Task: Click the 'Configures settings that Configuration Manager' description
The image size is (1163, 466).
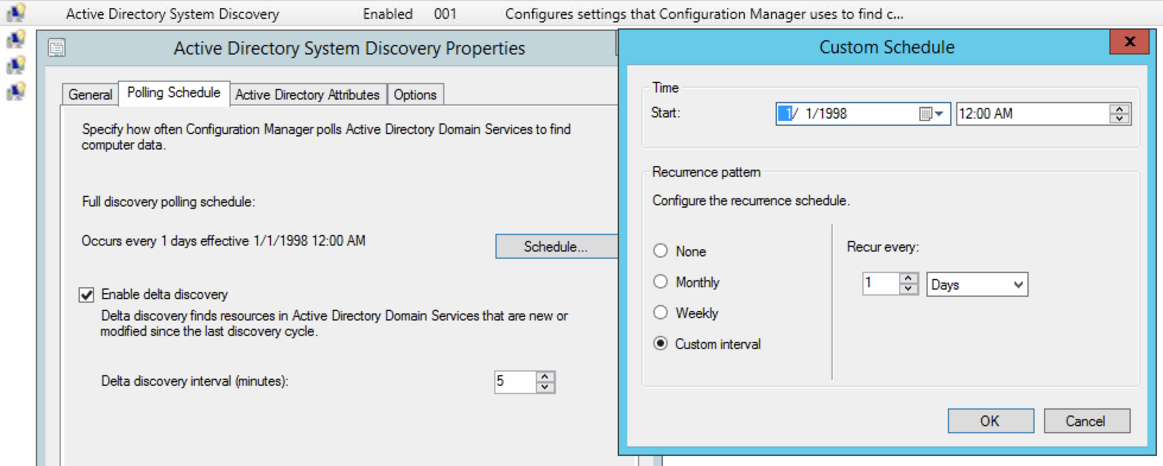Action: [704, 13]
